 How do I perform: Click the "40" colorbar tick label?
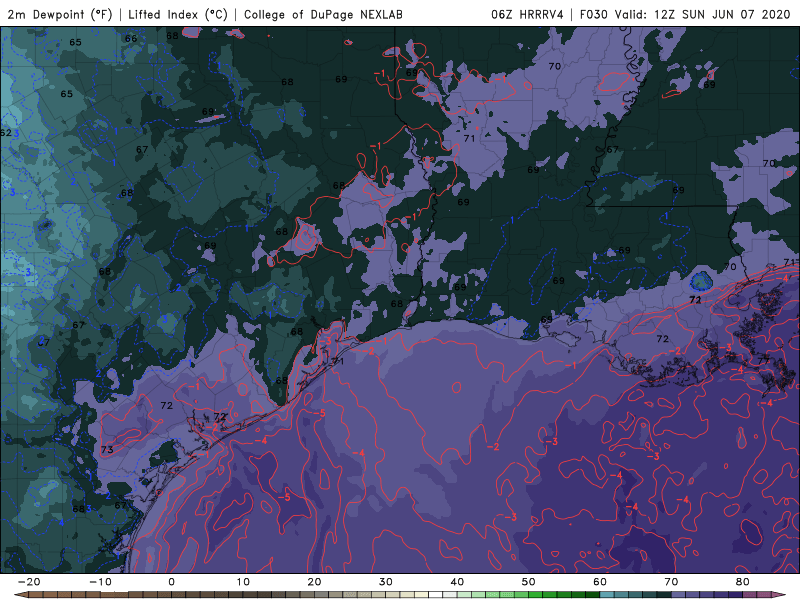click(x=457, y=582)
